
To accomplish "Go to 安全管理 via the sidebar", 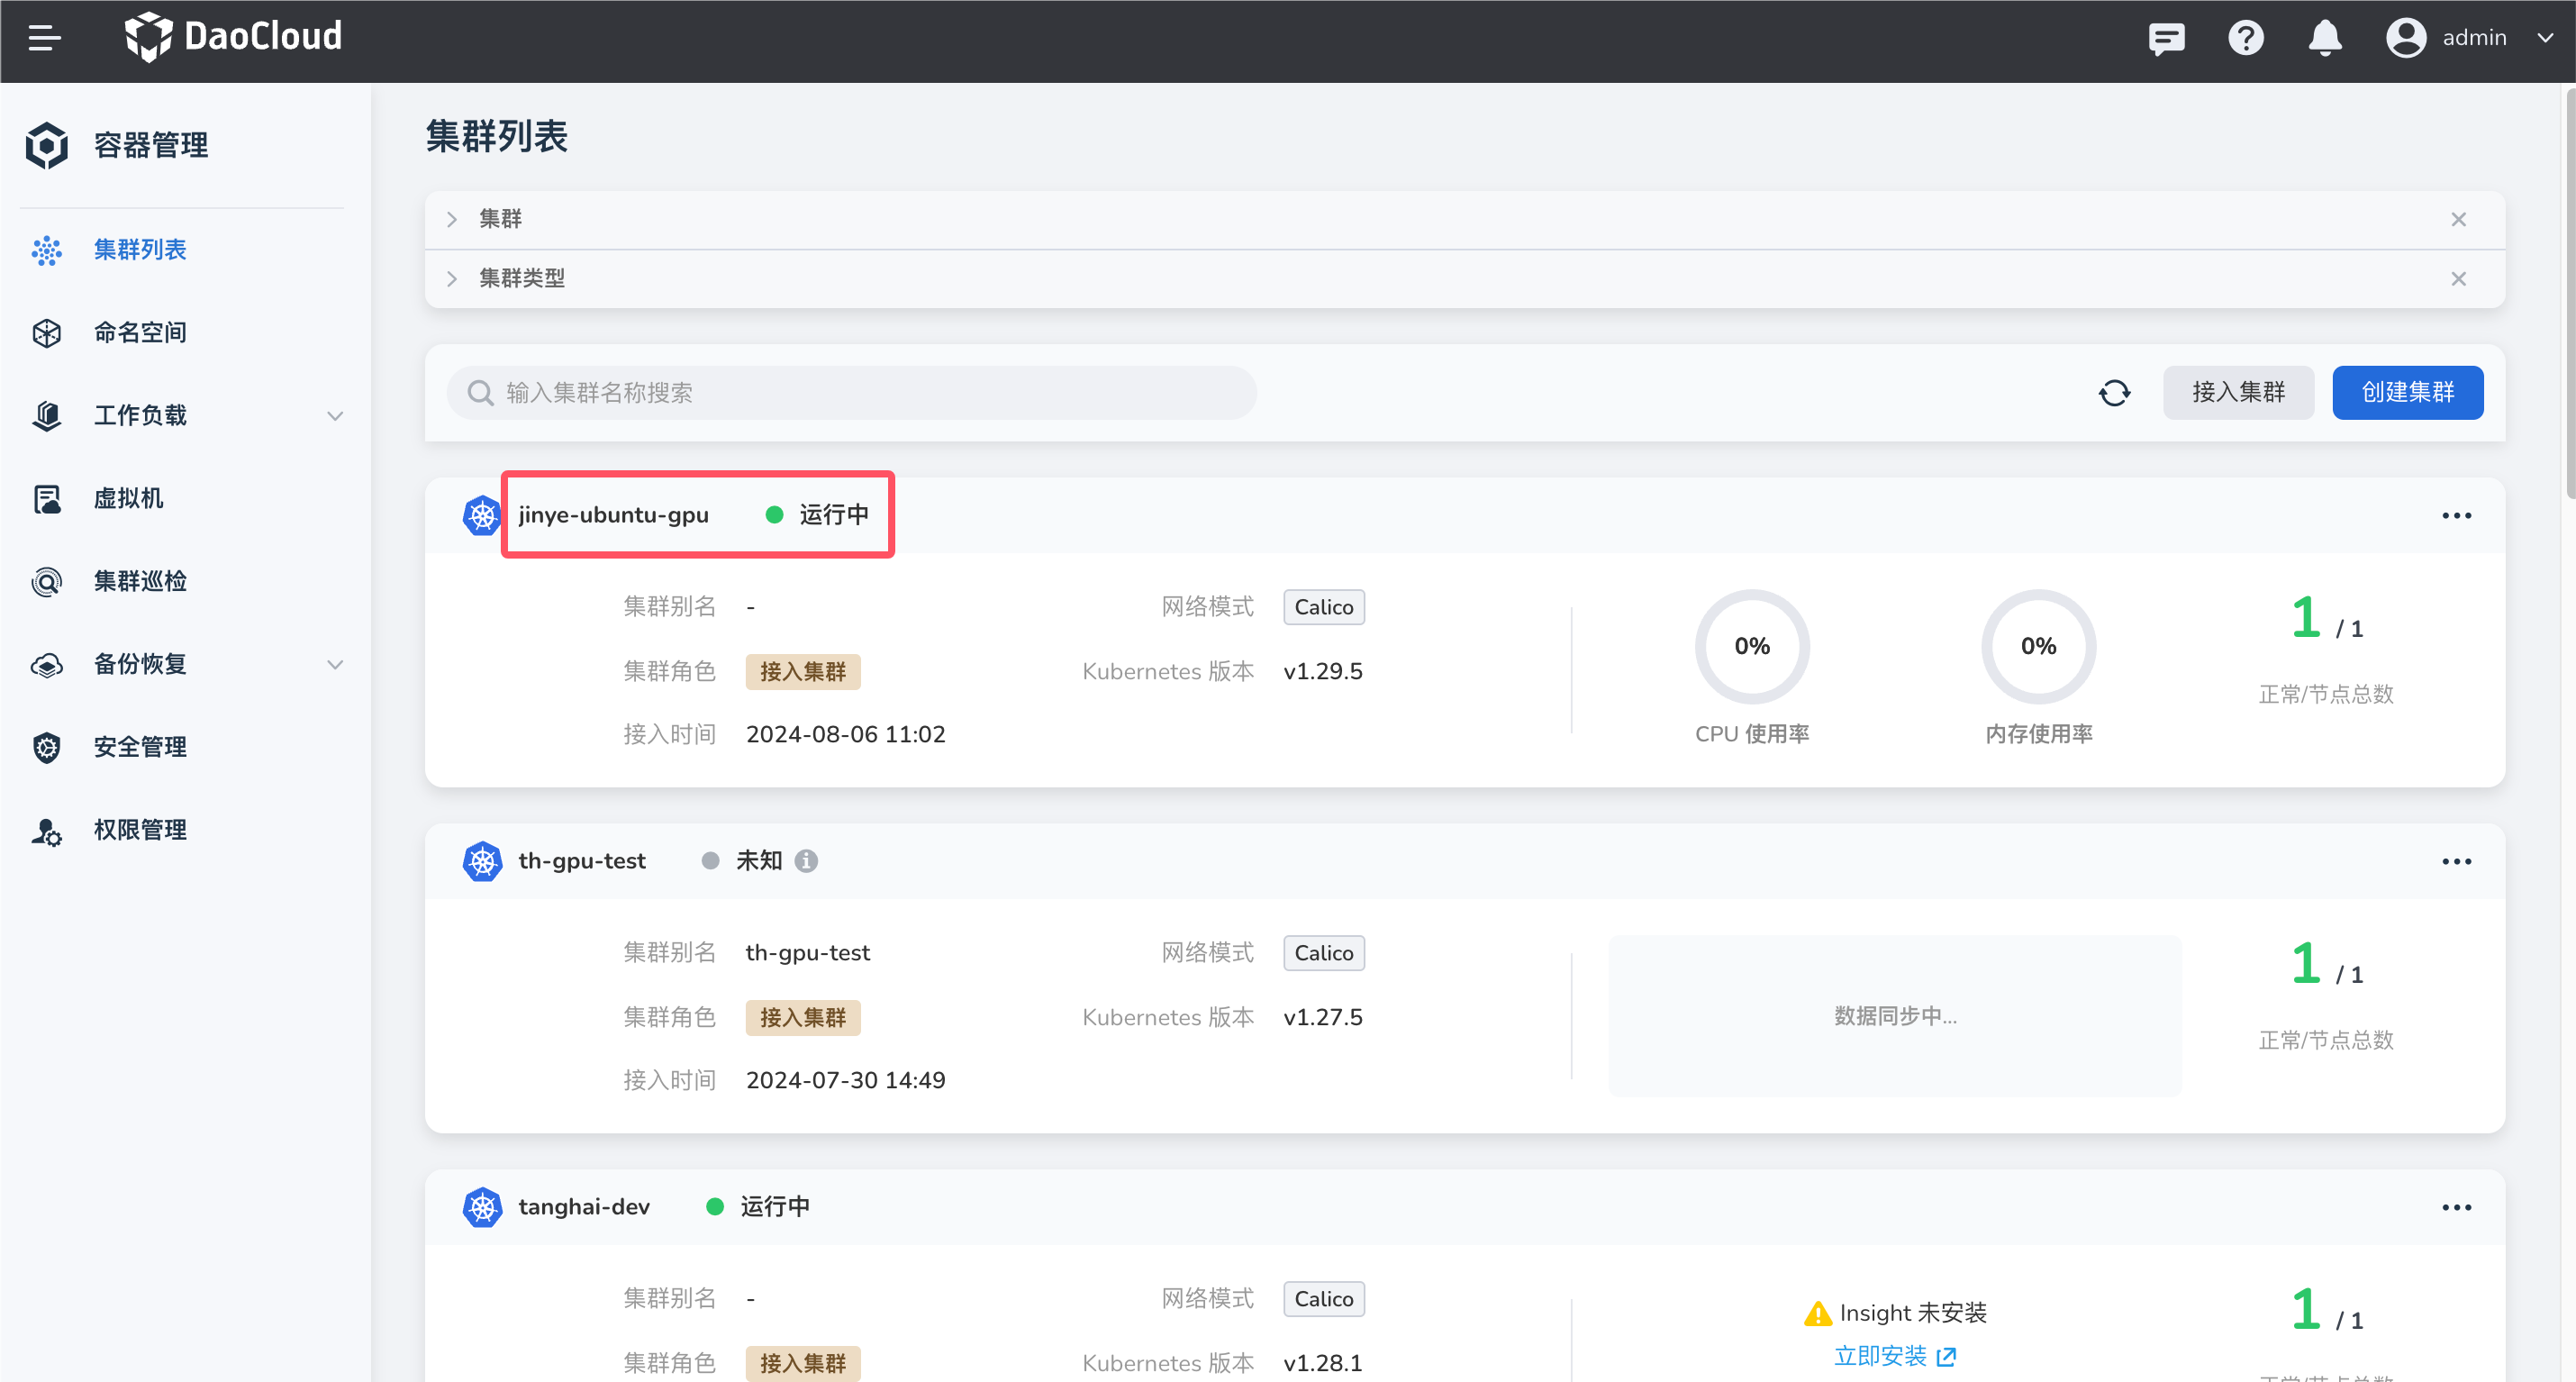I will [x=139, y=746].
